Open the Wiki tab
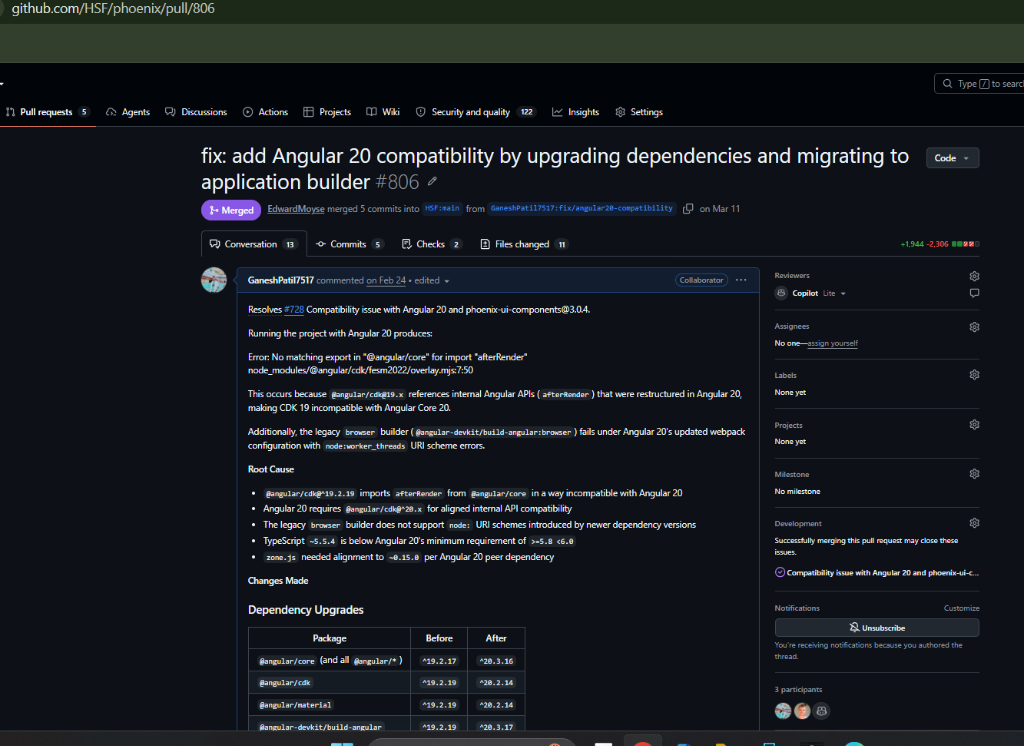The width and height of the screenshot is (1024, 746). point(383,112)
